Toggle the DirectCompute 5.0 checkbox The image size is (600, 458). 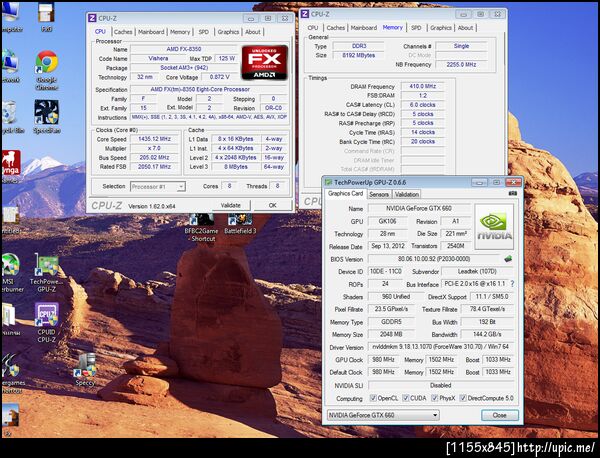click(x=463, y=398)
